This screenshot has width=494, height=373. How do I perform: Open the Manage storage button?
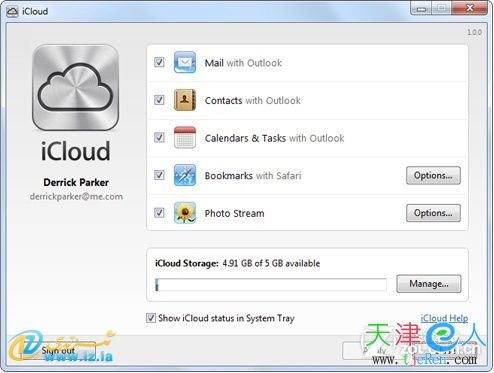click(x=429, y=284)
